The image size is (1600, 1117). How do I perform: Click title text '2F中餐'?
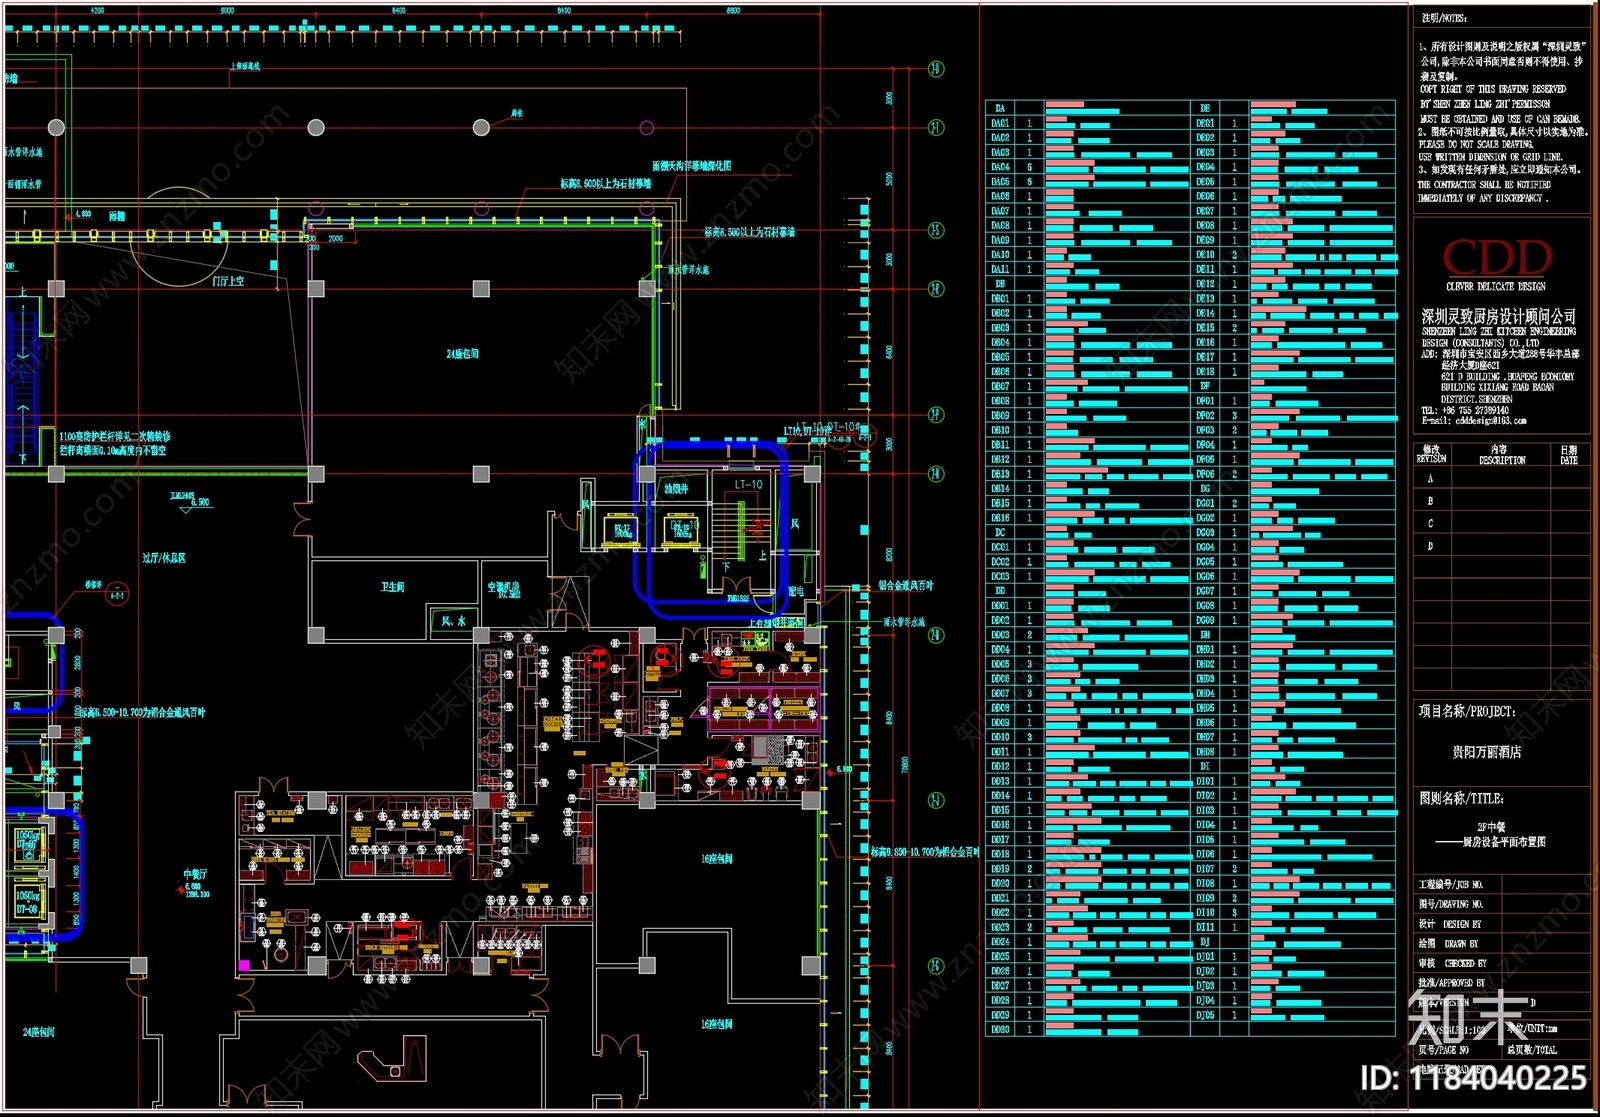pyautogui.click(x=1491, y=827)
